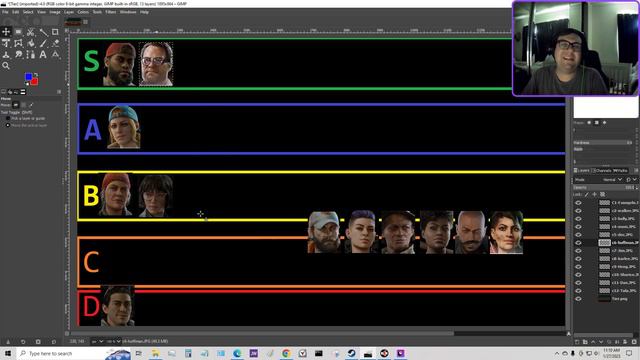Image resolution: width=640 pixels, height=360 pixels.
Task: Select the c7-Jim layer row
Action: [605, 251]
